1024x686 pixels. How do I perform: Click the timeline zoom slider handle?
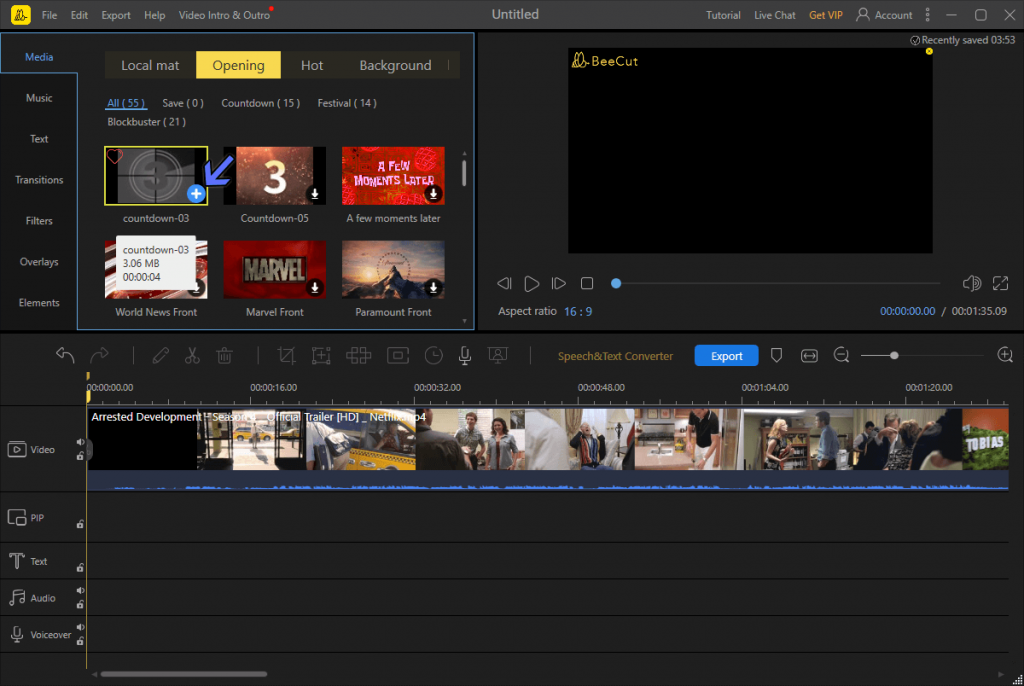point(894,355)
